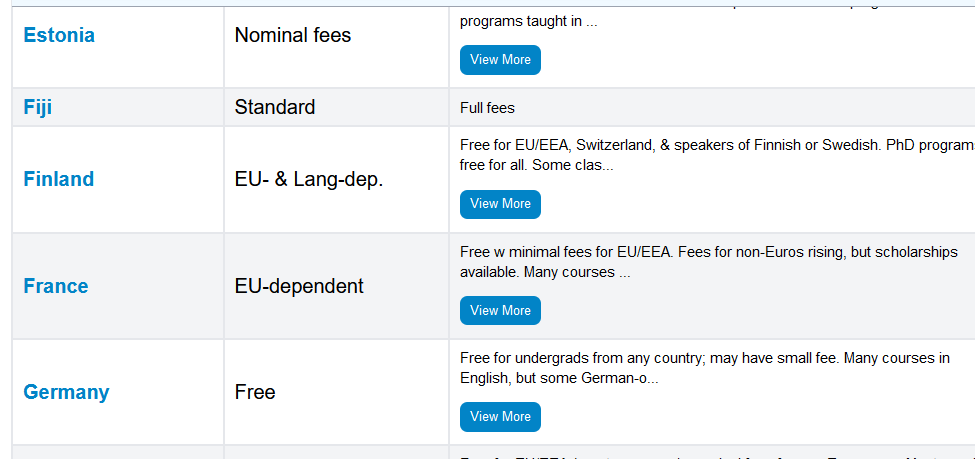Expand Finland details with View More
975x459 pixels.
[x=500, y=204]
